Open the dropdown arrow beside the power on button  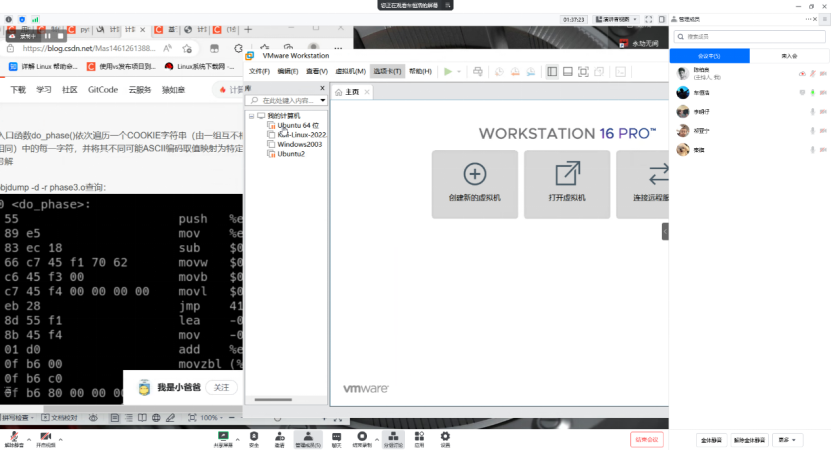(x=459, y=71)
